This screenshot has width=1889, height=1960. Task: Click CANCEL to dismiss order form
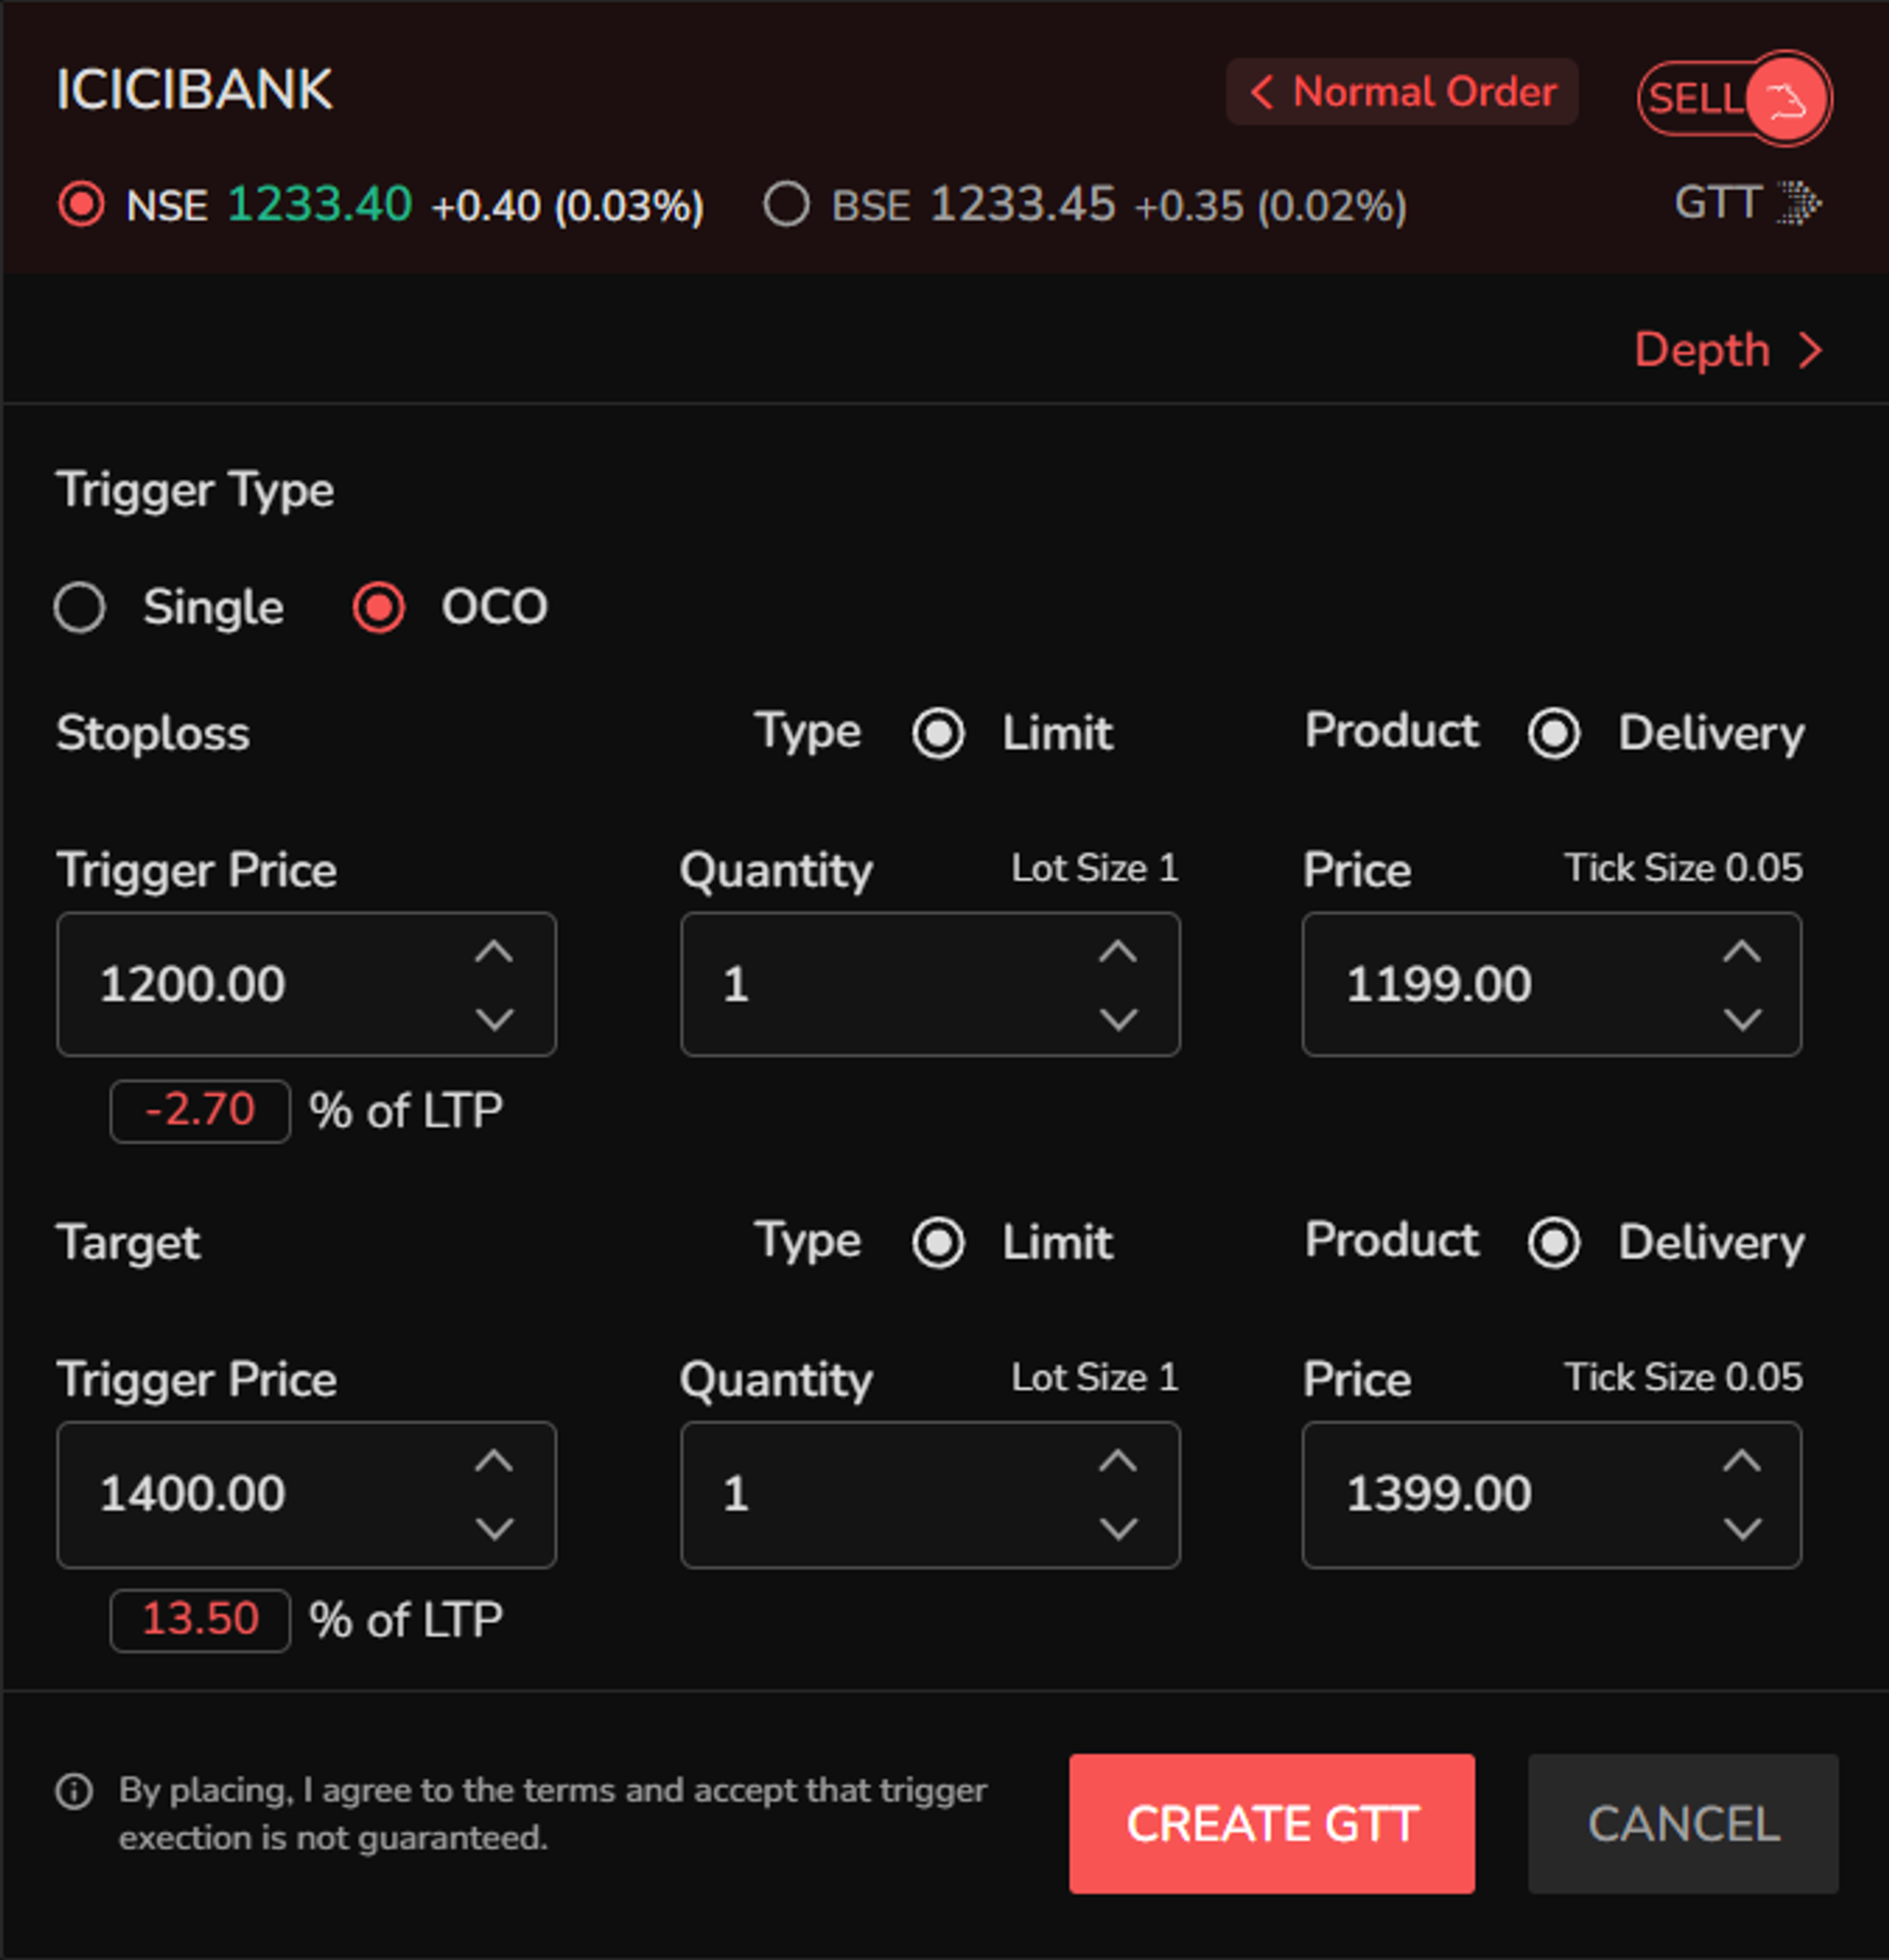click(x=1679, y=1832)
